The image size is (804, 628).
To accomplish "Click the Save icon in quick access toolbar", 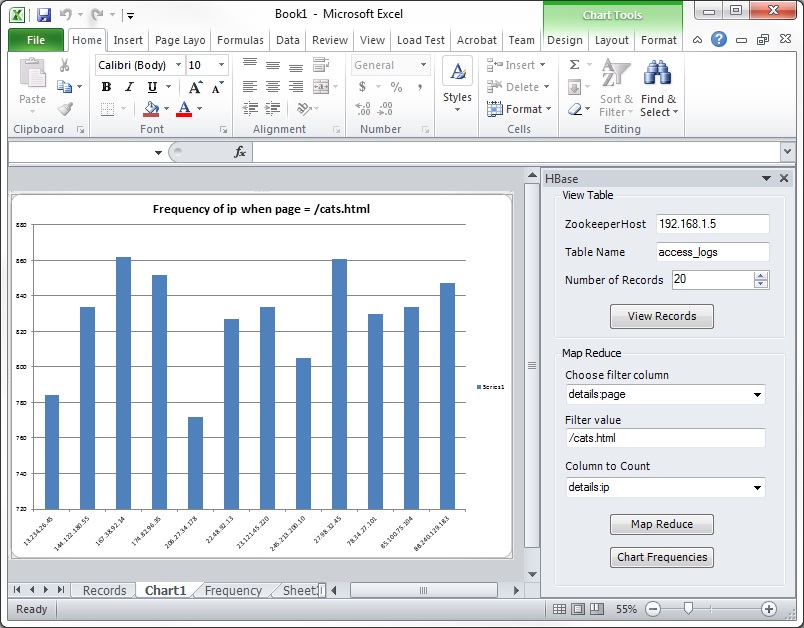I will pos(44,15).
